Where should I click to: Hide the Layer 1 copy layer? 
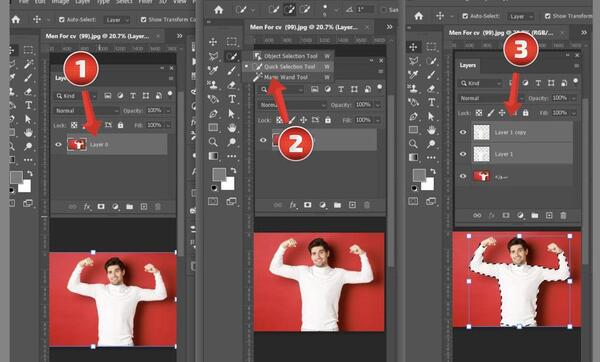[x=463, y=132]
